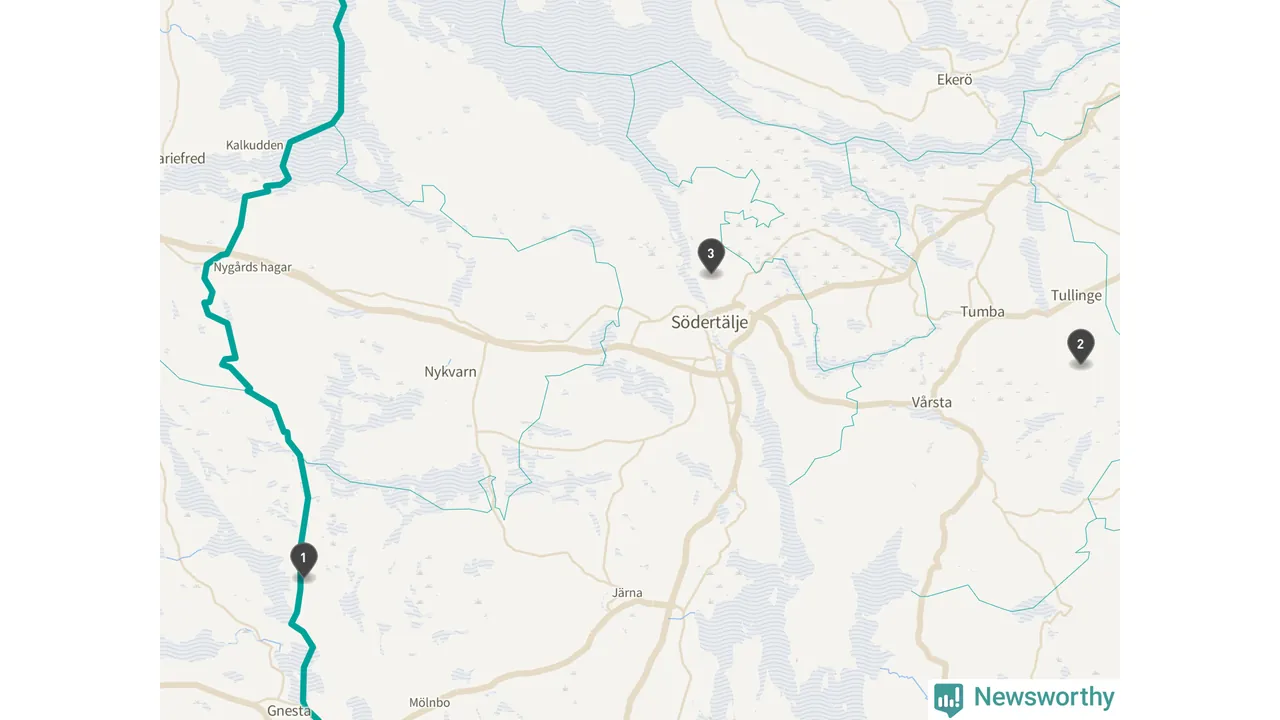Click the Vårsta town label

pyautogui.click(x=931, y=402)
